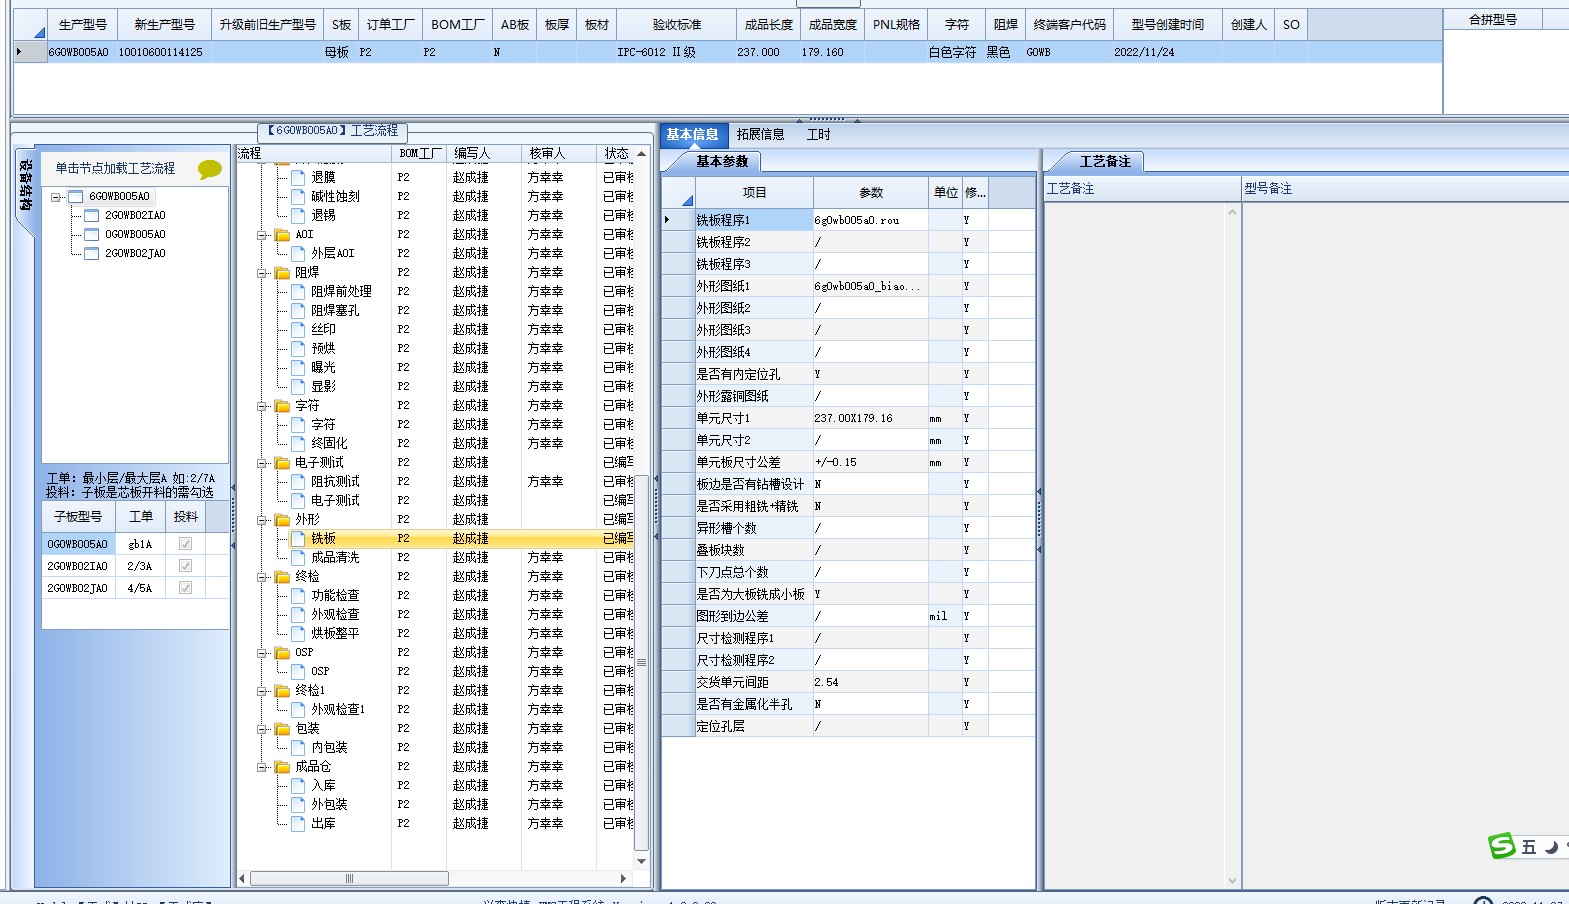Select the 2G0WB02IA0 tree node
The height and width of the screenshot is (904, 1569).
click(x=135, y=216)
